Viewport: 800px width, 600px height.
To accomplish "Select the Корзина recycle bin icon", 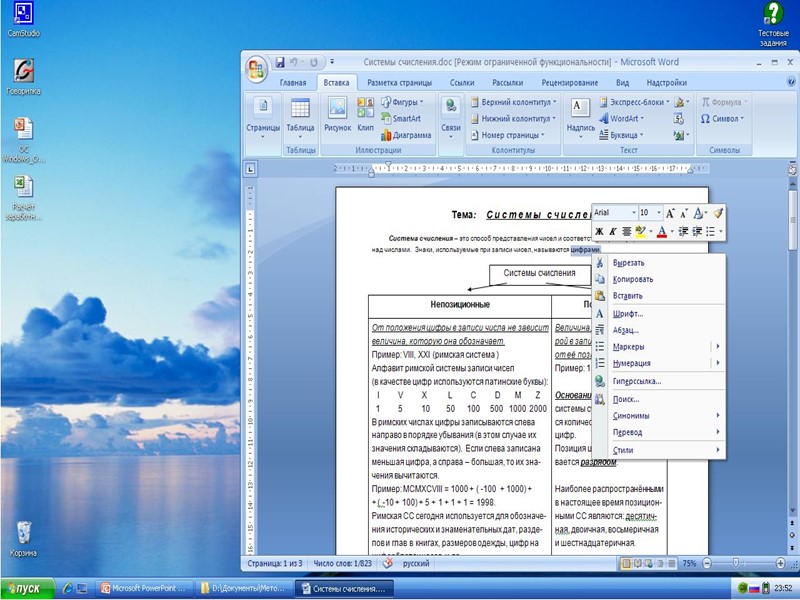I will (x=23, y=539).
